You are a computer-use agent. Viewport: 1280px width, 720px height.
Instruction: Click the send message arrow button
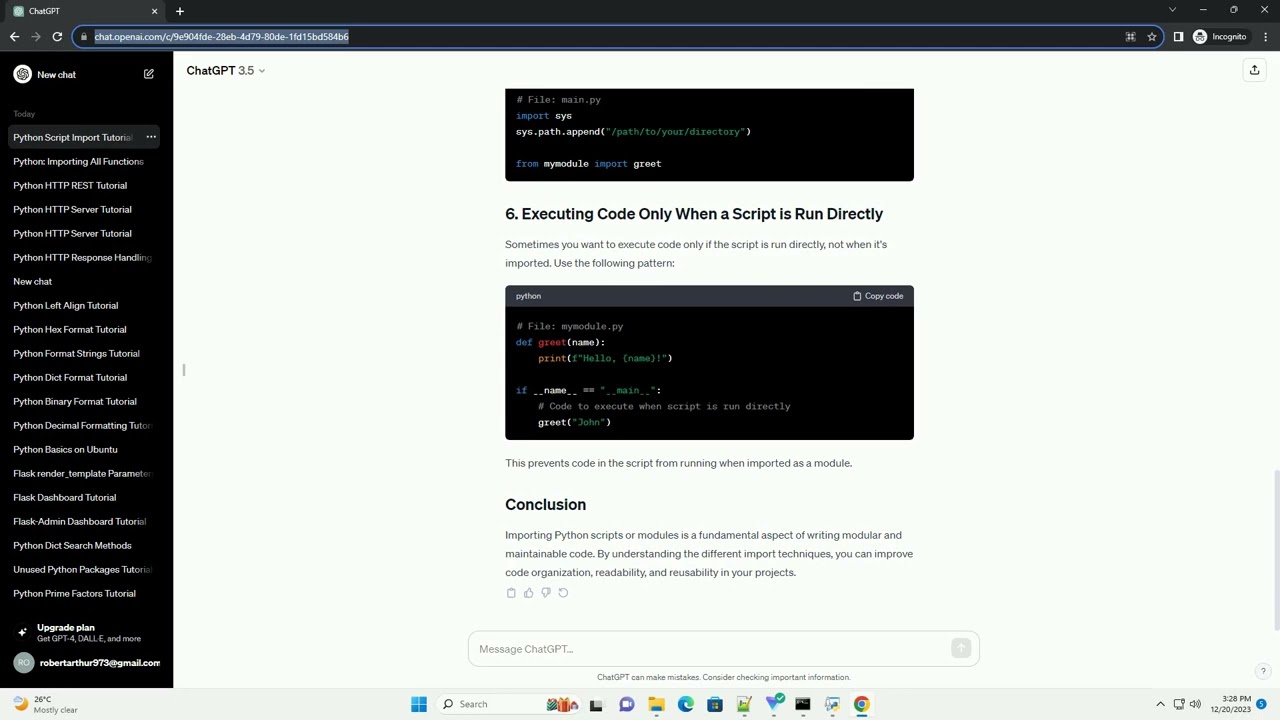point(961,649)
